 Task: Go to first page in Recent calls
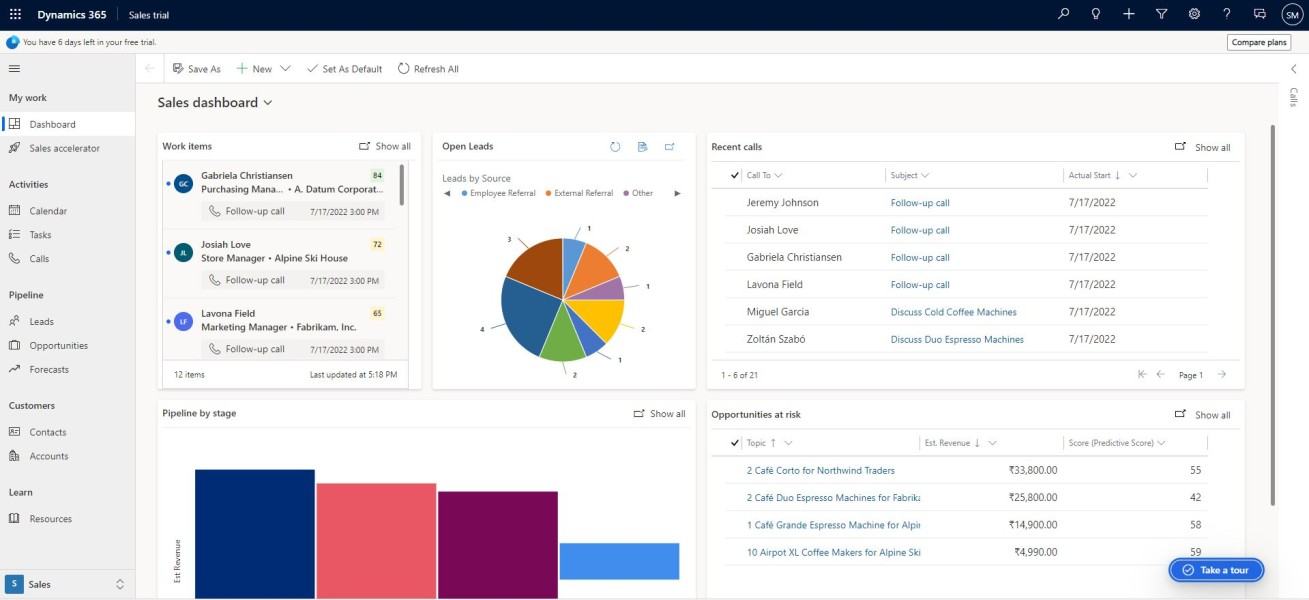click(x=1142, y=375)
